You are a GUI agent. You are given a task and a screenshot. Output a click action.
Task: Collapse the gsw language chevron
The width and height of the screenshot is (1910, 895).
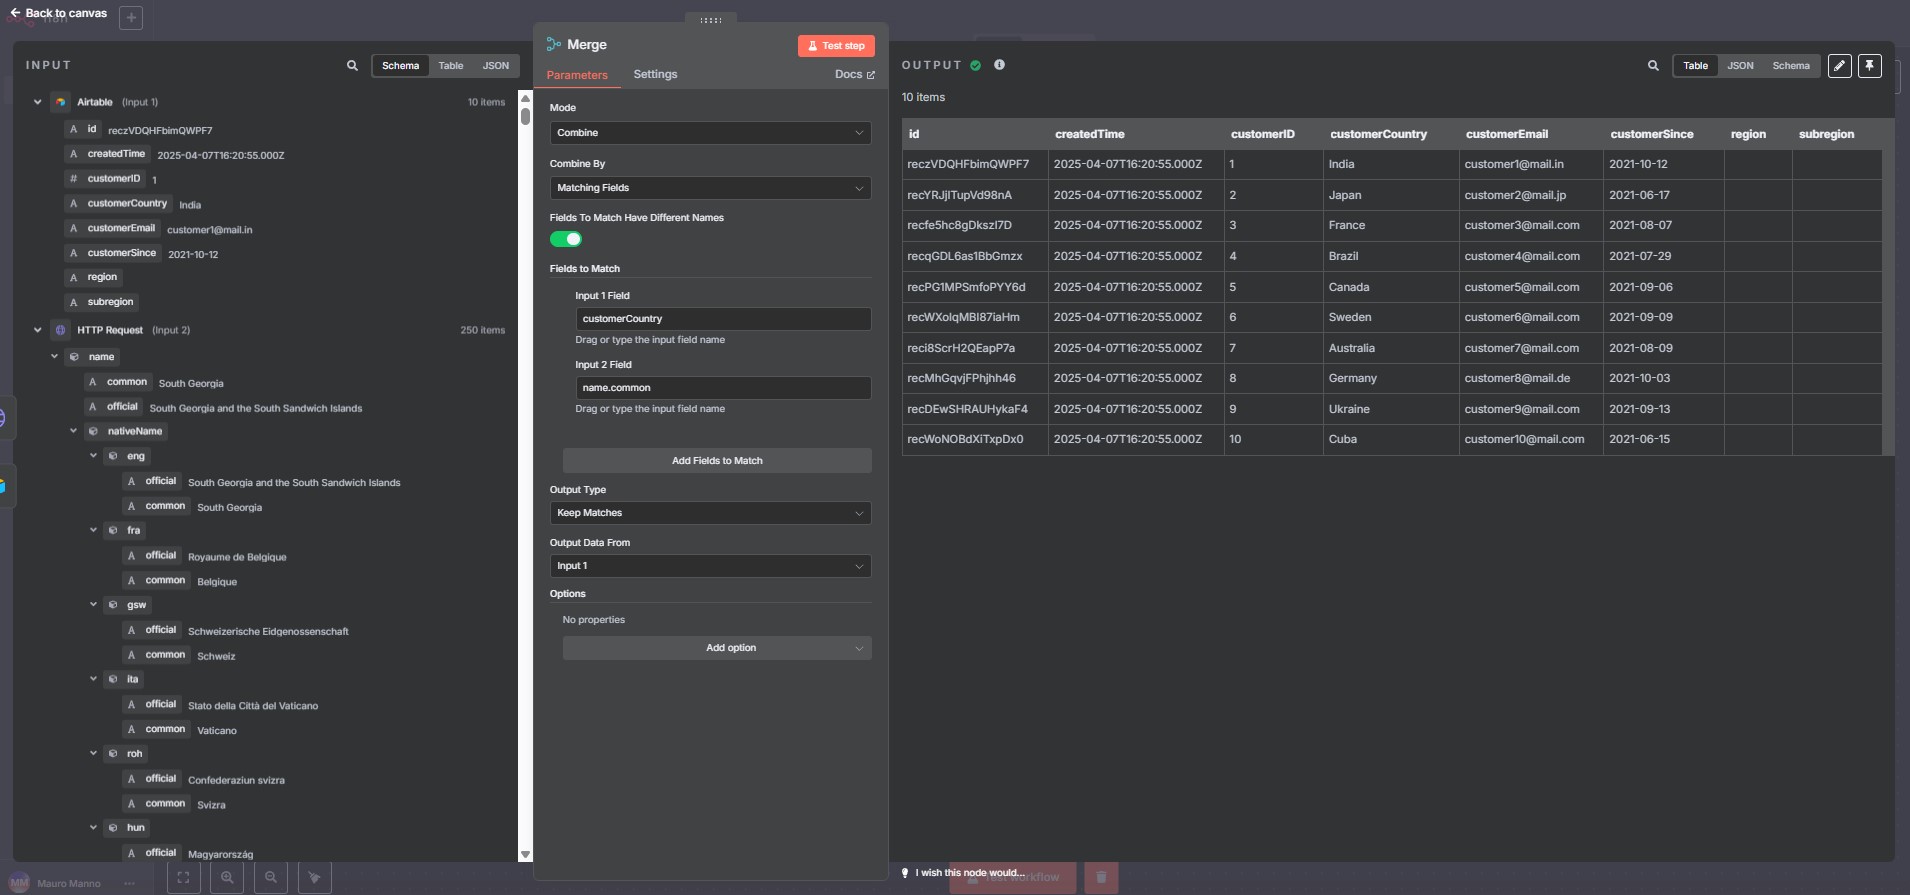point(93,605)
